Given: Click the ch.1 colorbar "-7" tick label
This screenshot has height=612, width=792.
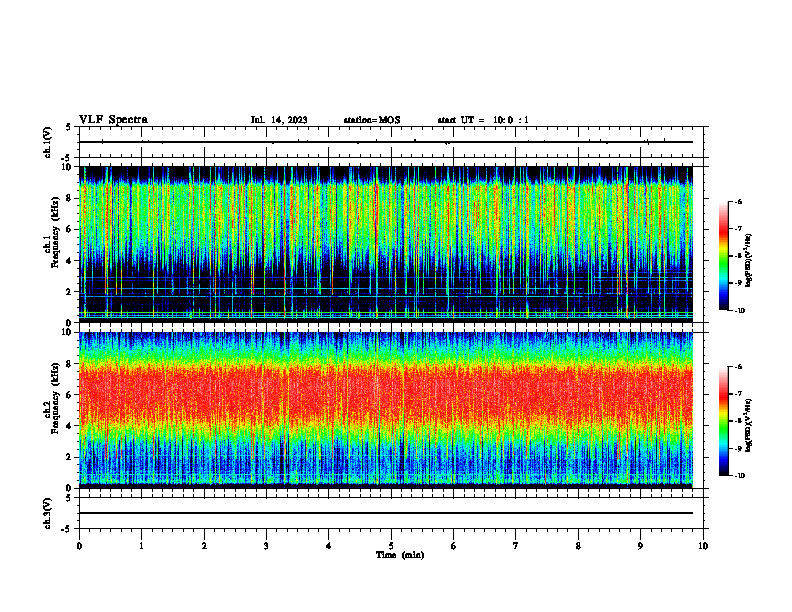Looking at the screenshot, I should point(738,229).
